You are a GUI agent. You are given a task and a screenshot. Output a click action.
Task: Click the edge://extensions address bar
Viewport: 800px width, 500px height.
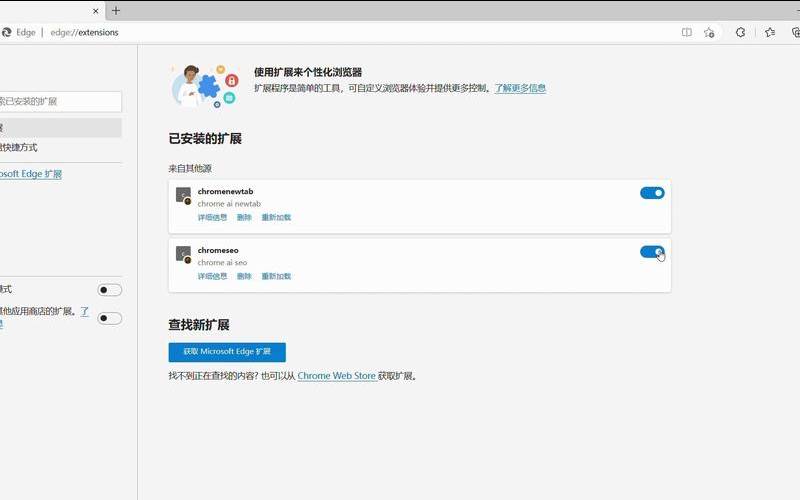84,32
